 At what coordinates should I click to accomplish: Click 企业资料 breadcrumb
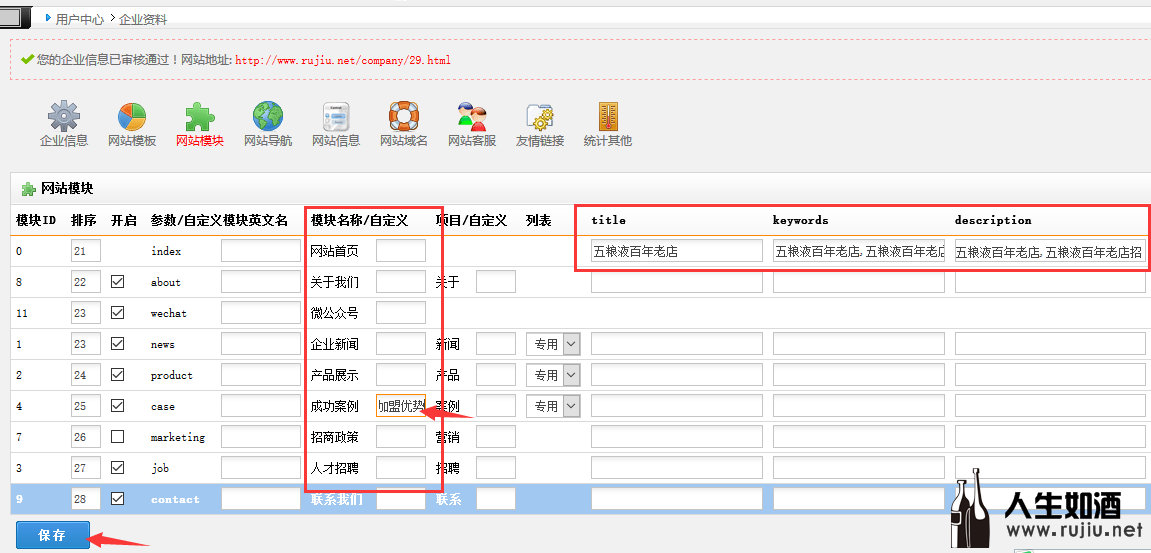coord(143,19)
